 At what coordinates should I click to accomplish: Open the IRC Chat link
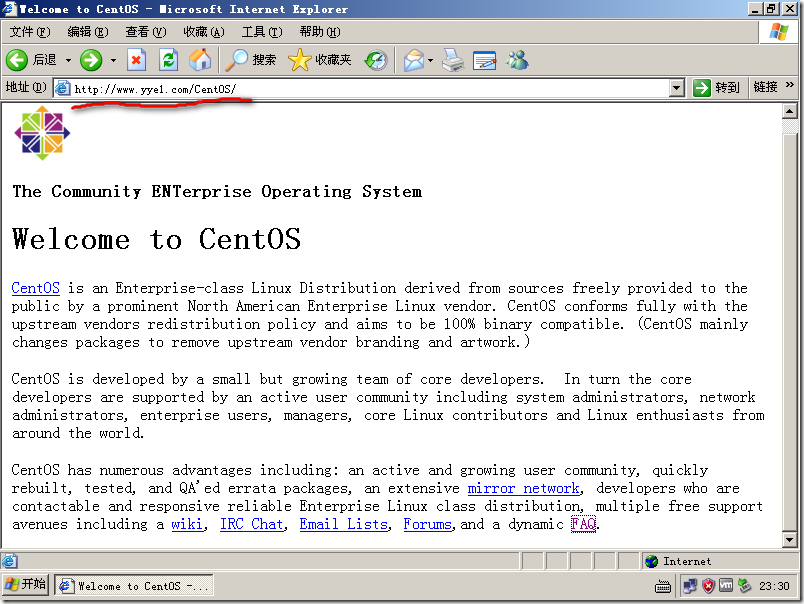251,524
